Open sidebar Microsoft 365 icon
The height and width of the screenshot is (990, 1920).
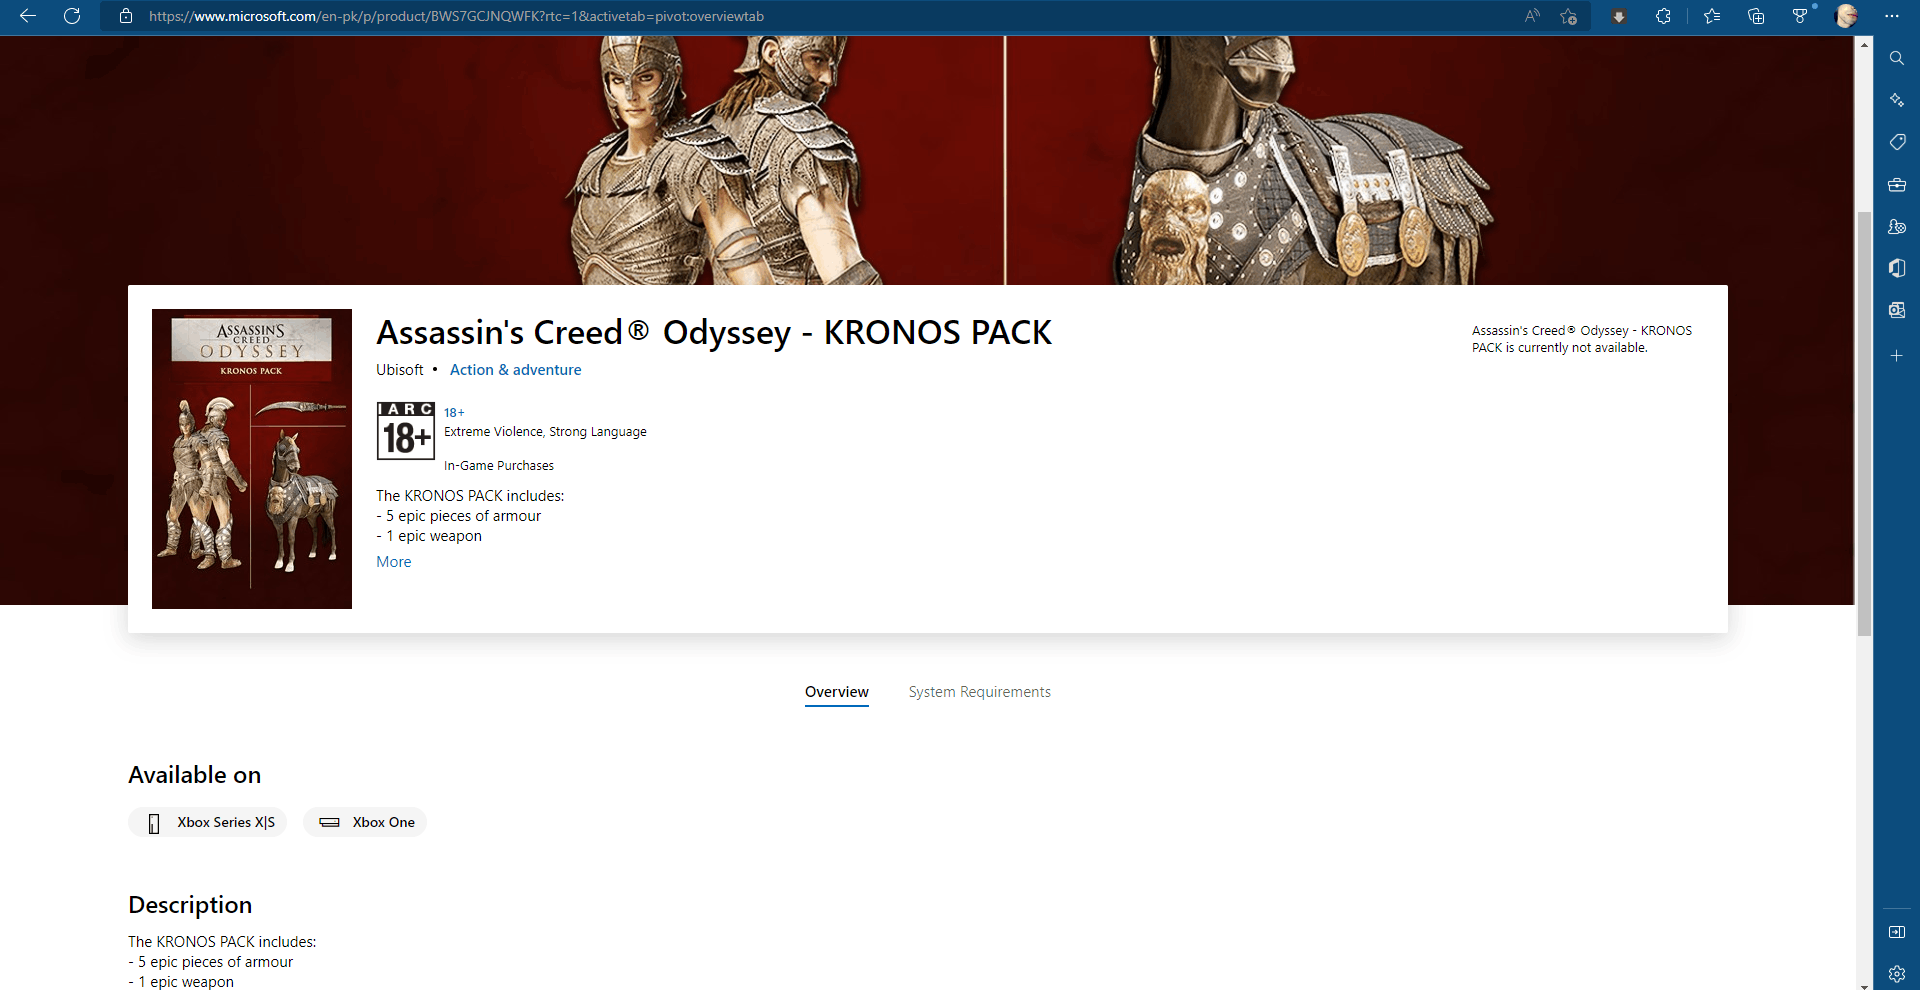tap(1897, 268)
